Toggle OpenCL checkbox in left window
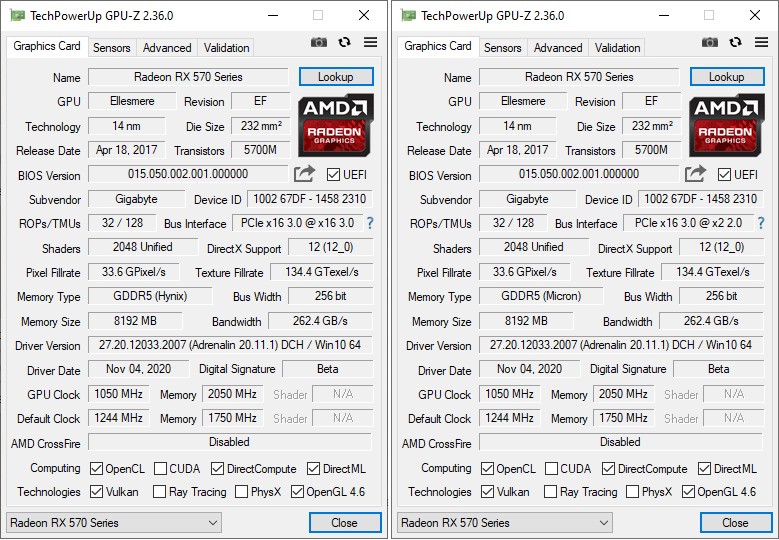Viewport: 779px width, 540px height. (x=96, y=468)
